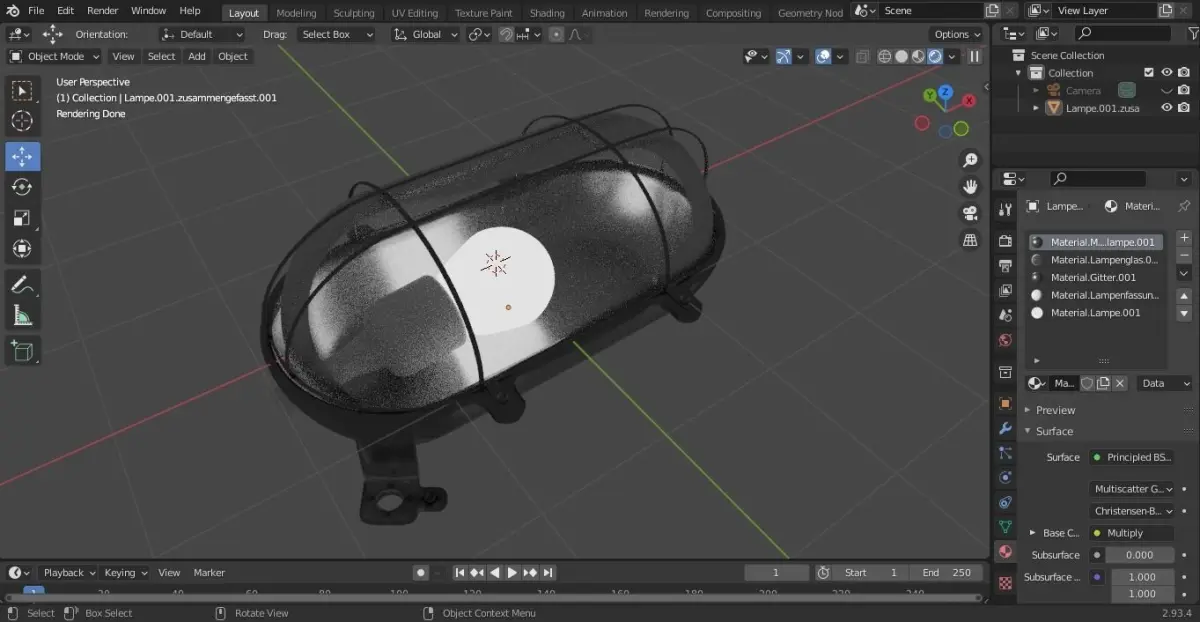The height and width of the screenshot is (622, 1200).
Task: Click the Zoom viewport icon
Action: 970,160
